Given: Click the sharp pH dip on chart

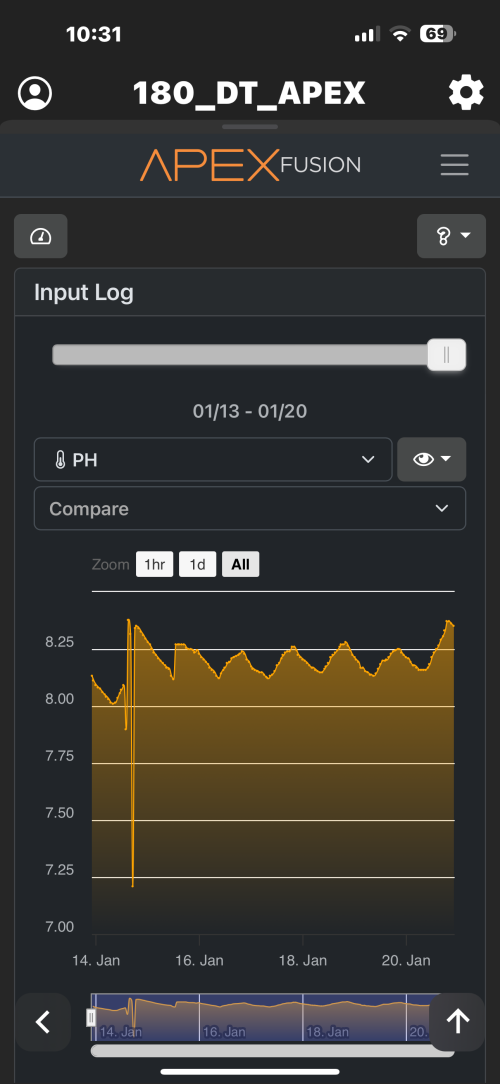Looking at the screenshot, I should tap(132, 886).
